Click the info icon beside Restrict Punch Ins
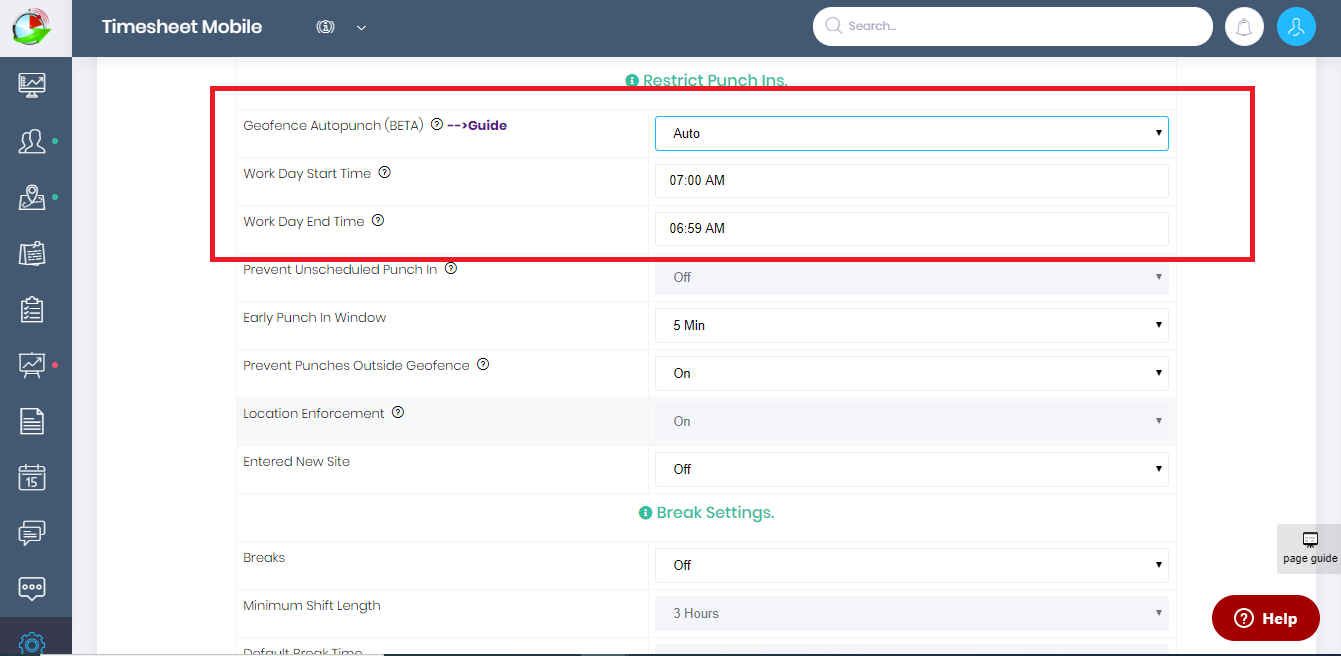Image resolution: width=1341 pixels, height=656 pixels. [x=632, y=81]
